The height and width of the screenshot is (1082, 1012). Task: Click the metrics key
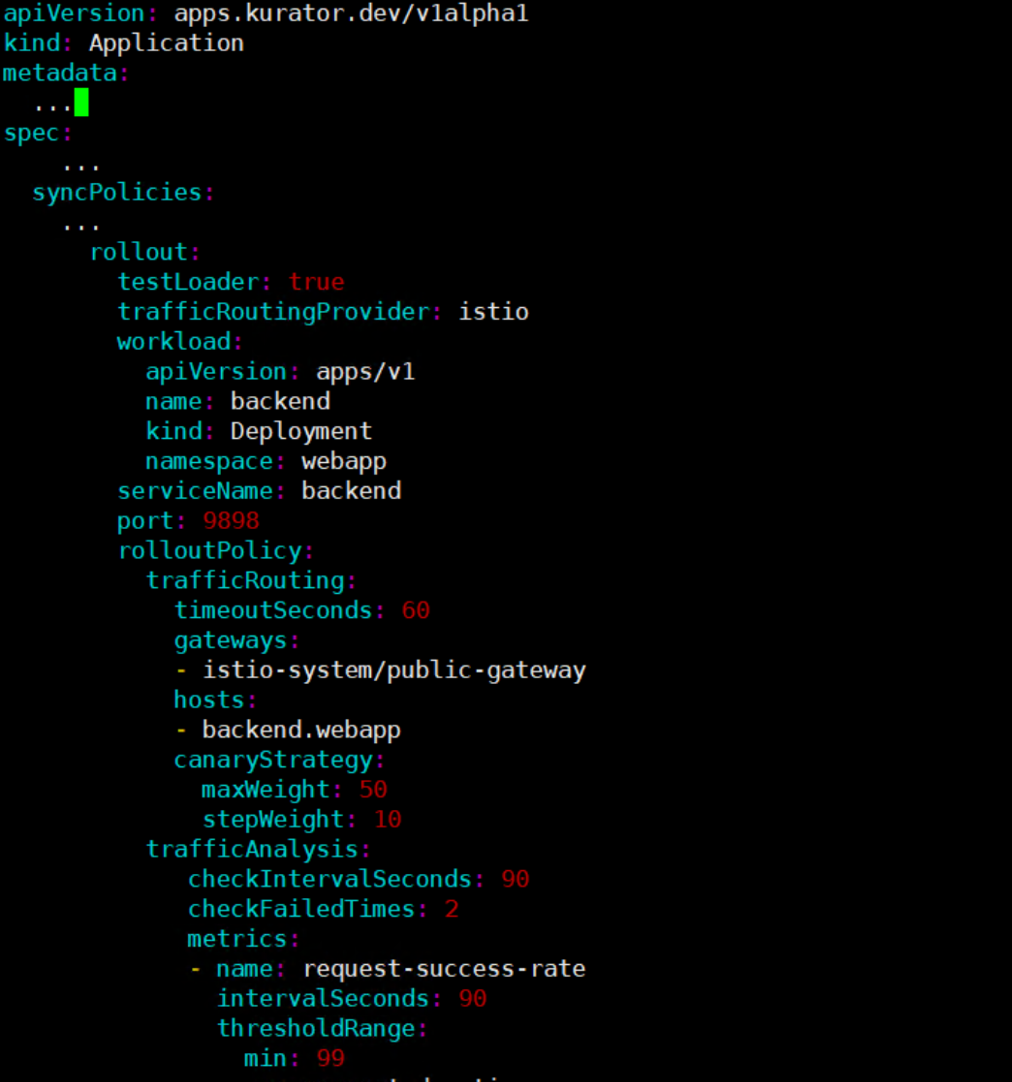coord(237,938)
